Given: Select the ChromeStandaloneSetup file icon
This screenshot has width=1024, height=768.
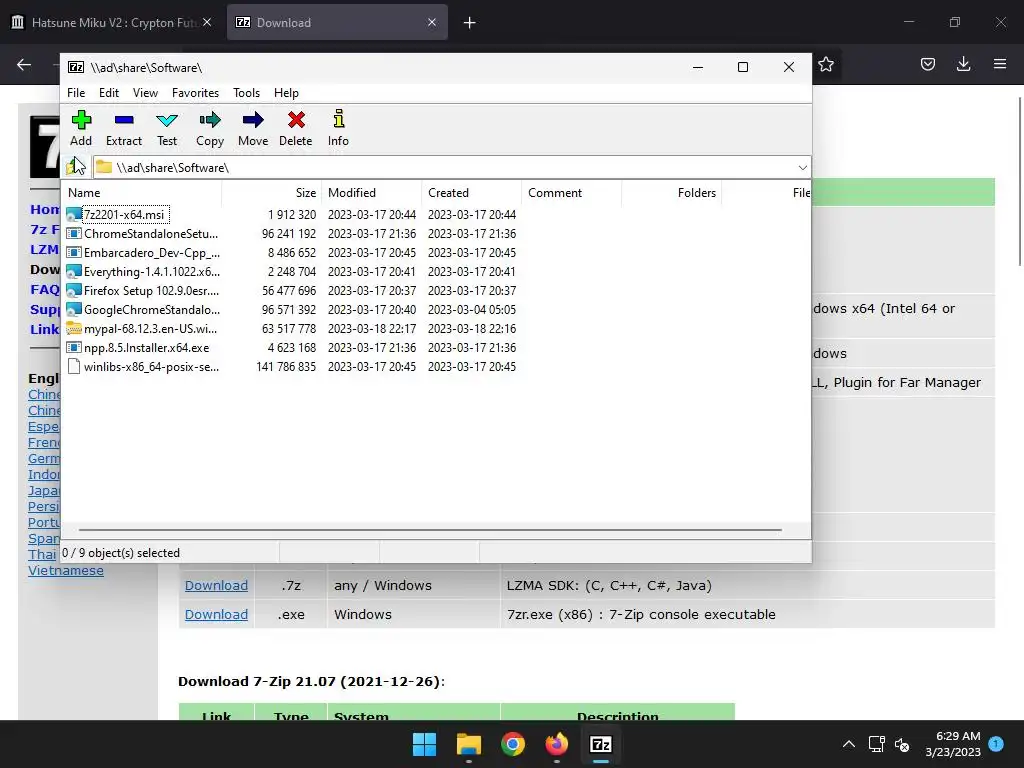Looking at the screenshot, I should 74,233.
